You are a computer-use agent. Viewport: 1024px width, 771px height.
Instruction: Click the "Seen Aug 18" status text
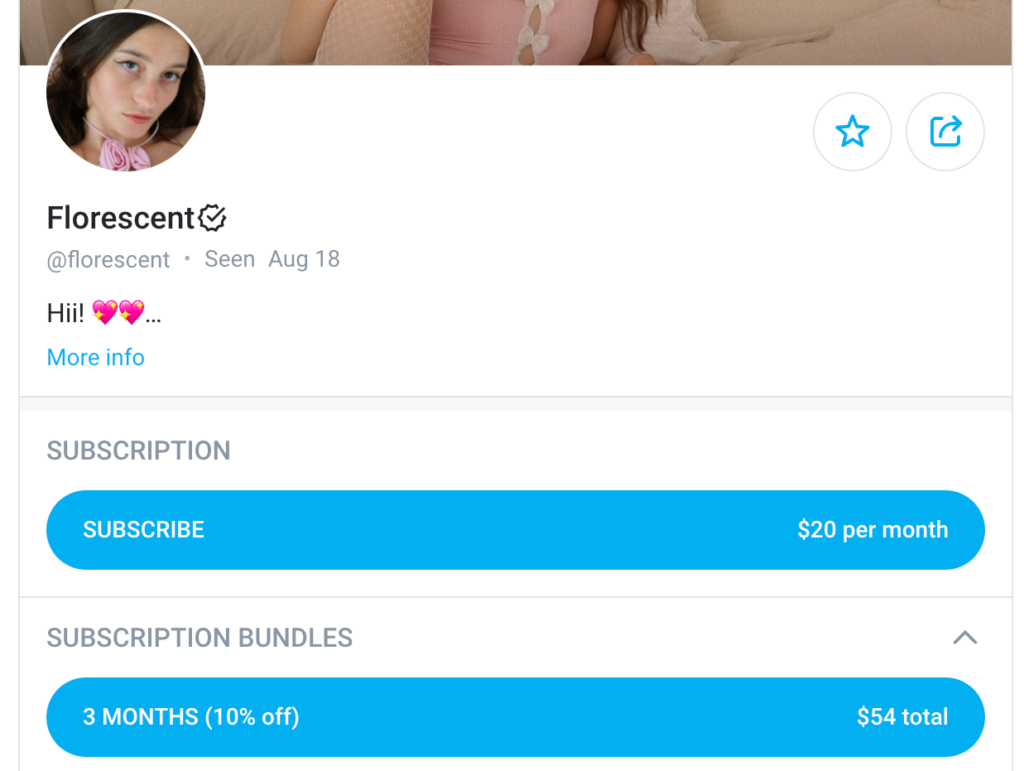pyautogui.click(x=272, y=259)
